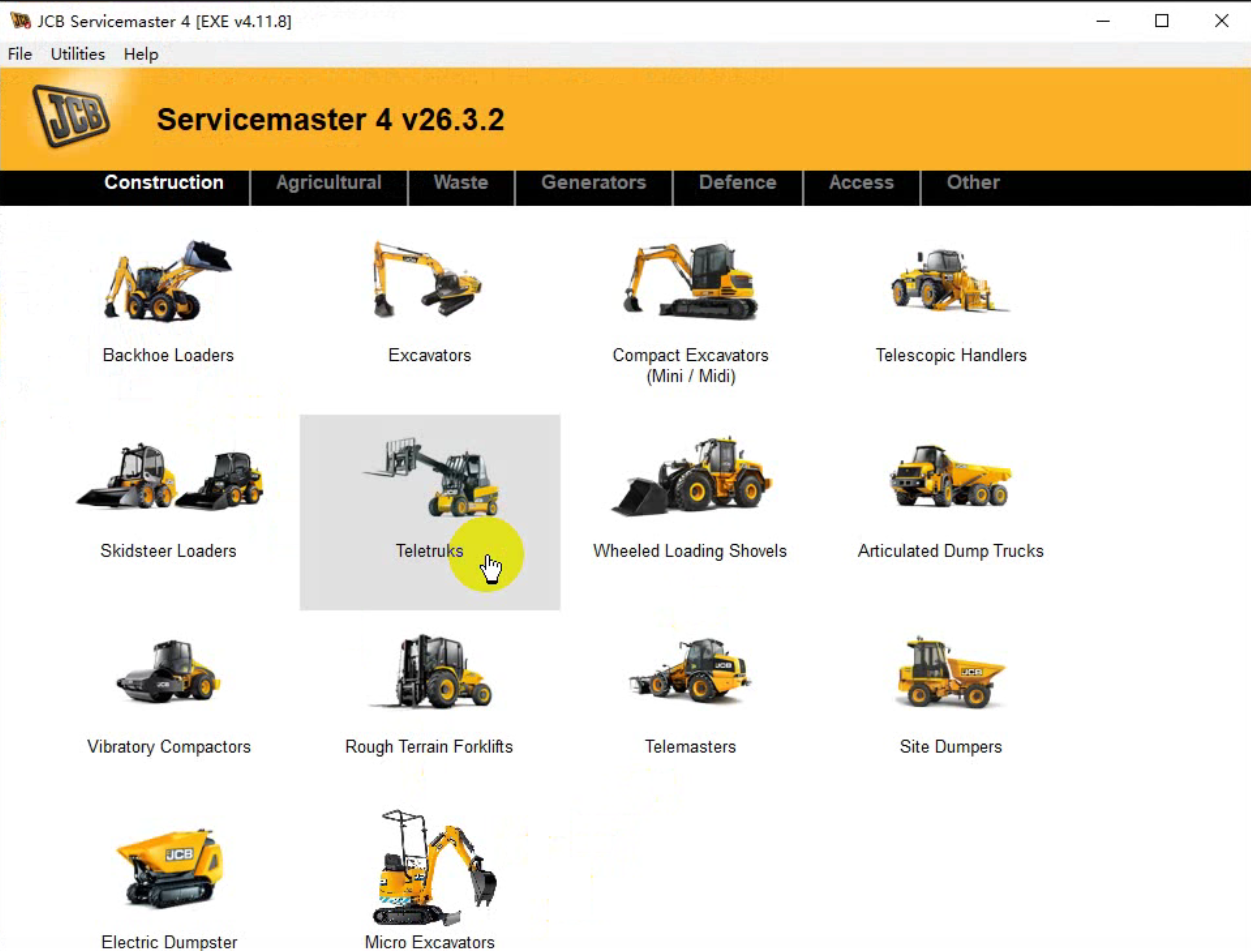Click the Micro Excavators label
This screenshot has height=951, width=1251.
[x=430, y=942]
